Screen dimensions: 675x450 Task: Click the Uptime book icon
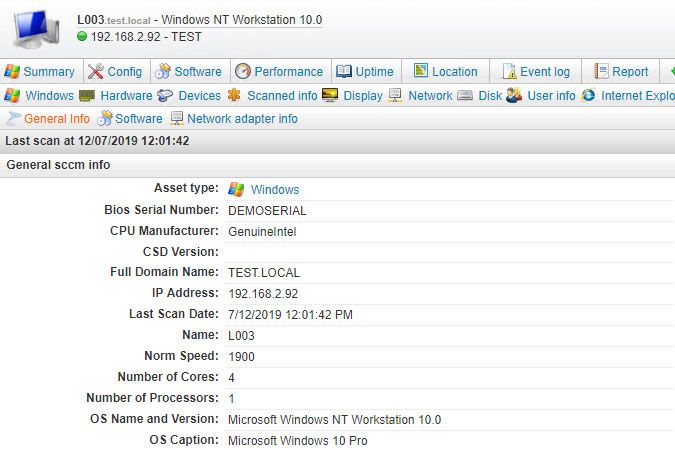pyautogui.click(x=344, y=72)
